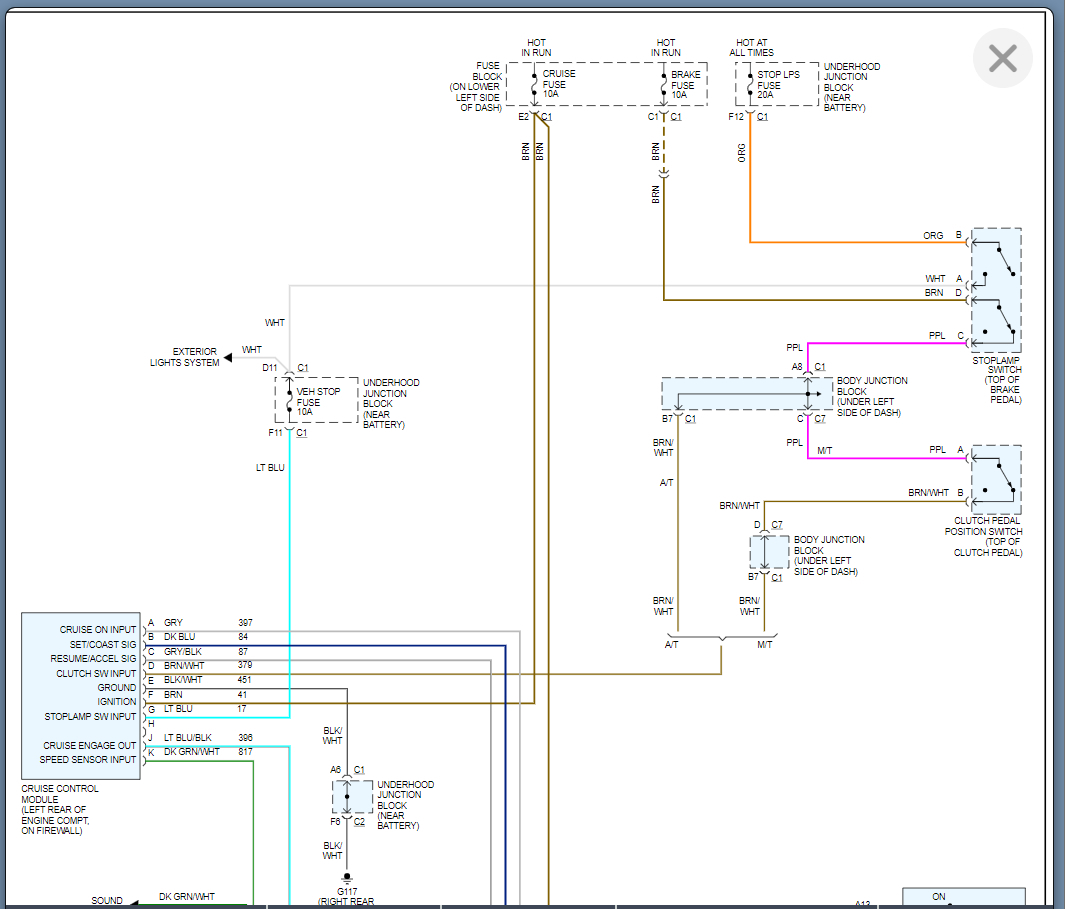Image resolution: width=1065 pixels, height=909 pixels.
Task: Select the stoplamp switch symbol
Action: (996, 288)
